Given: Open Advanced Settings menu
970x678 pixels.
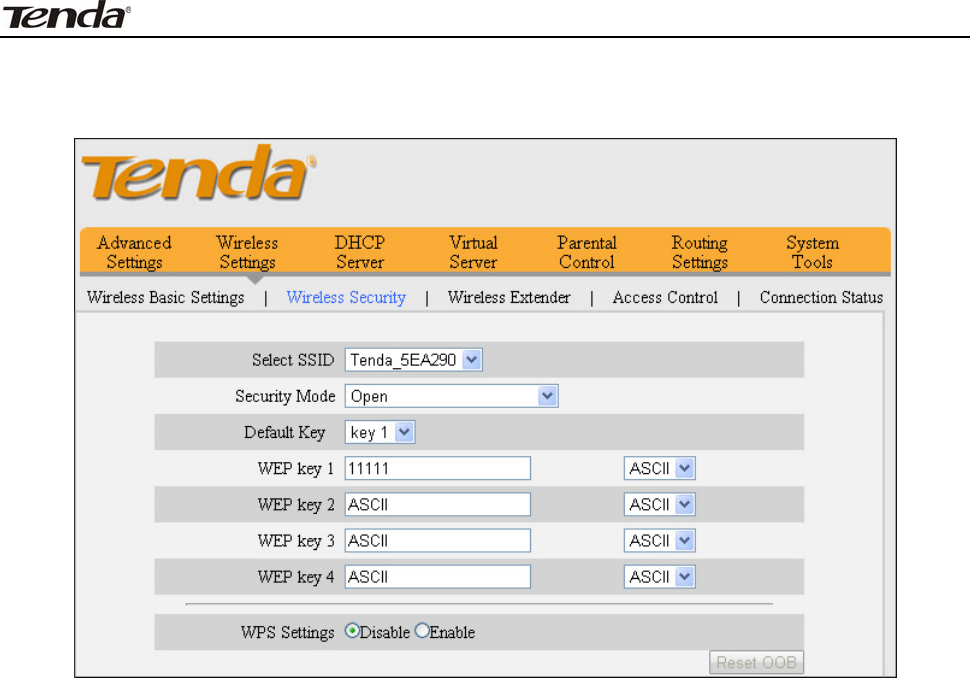Looking at the screenshot, I should pyautogui.click(x=134, y=252).
